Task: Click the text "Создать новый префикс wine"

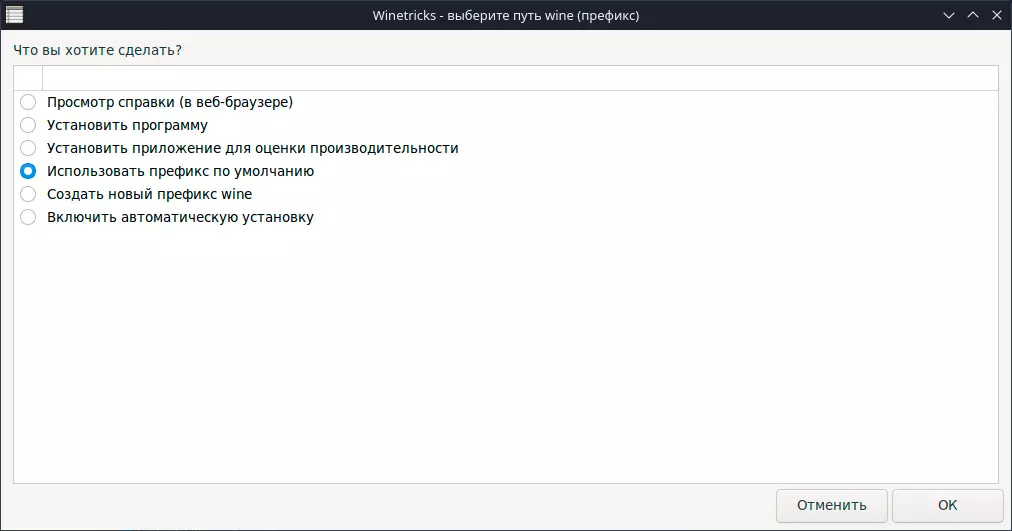Action: [149, 194]
